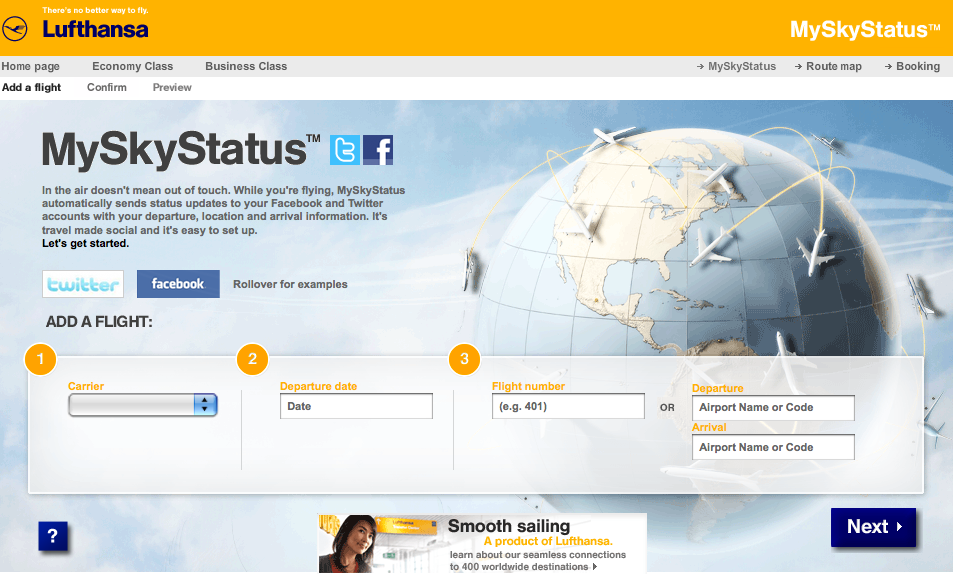The width and height of the screenshot is (953, 574).
Task: Click the 'Let's get started.' text
Action: tap(86, 243)
